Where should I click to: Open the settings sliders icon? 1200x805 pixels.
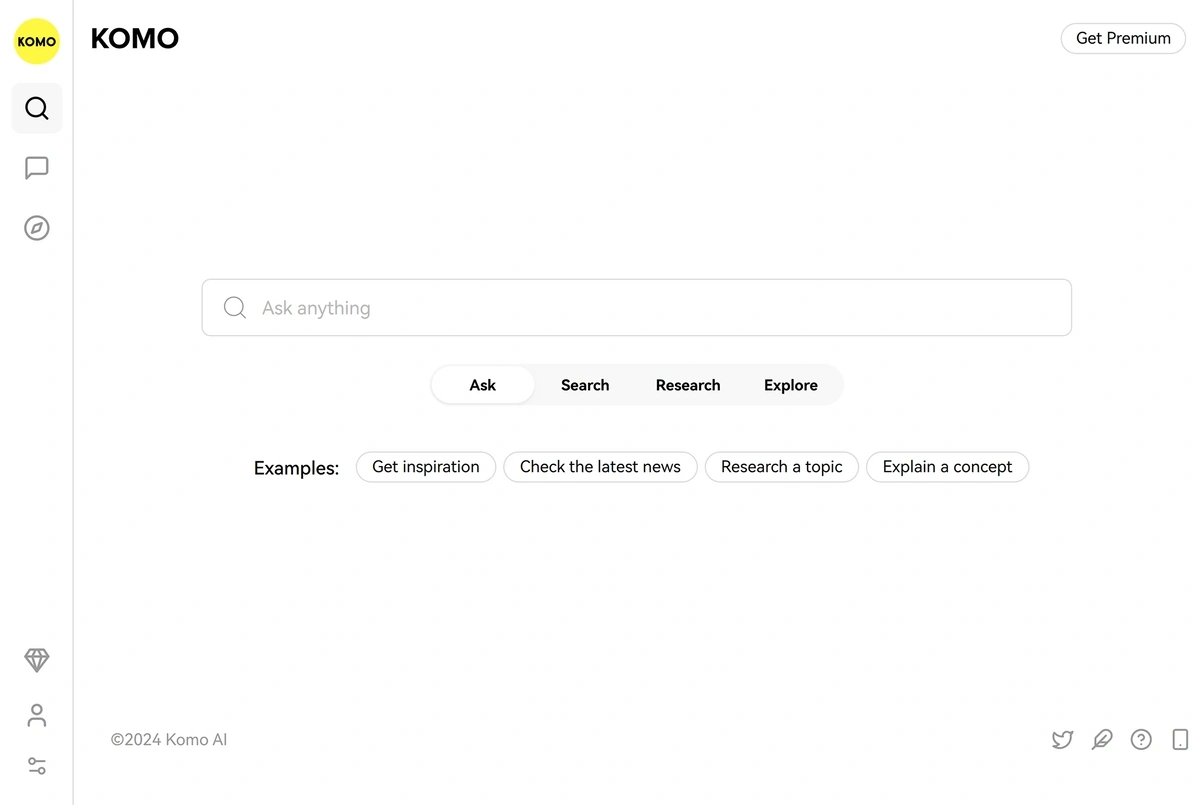point(37,766)
